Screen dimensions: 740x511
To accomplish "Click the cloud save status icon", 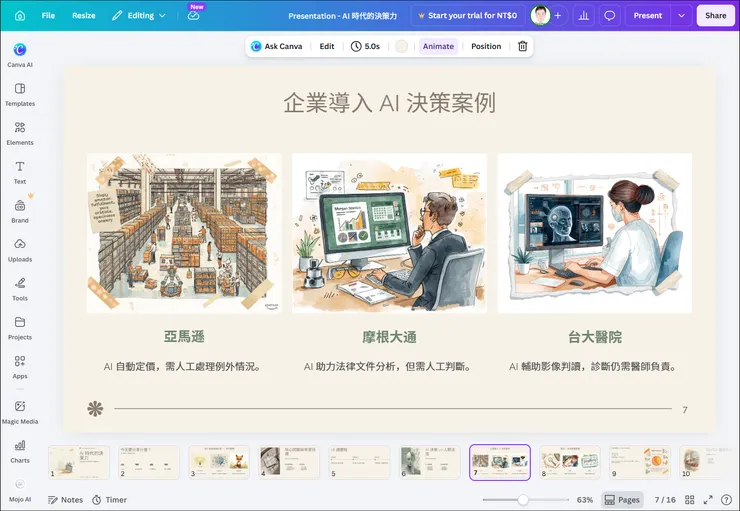I will click(x=193, y=16).
